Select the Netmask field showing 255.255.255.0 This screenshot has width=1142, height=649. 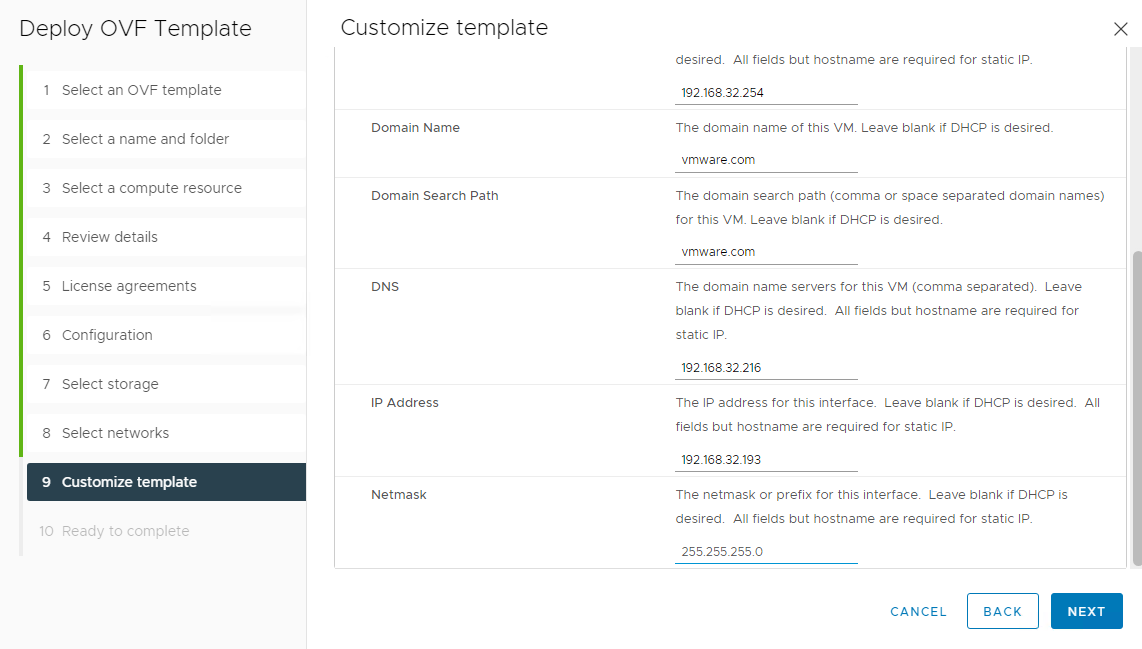click(766, 550)
